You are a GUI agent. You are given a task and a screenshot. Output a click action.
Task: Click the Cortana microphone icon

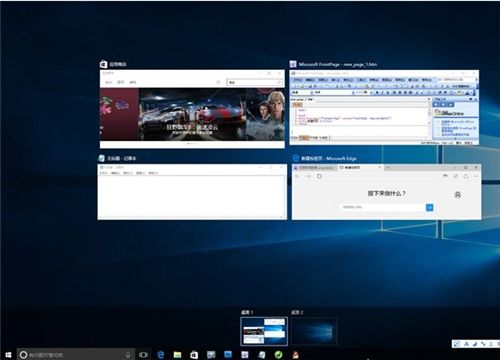pyautogui.click(x=128, y=355)
